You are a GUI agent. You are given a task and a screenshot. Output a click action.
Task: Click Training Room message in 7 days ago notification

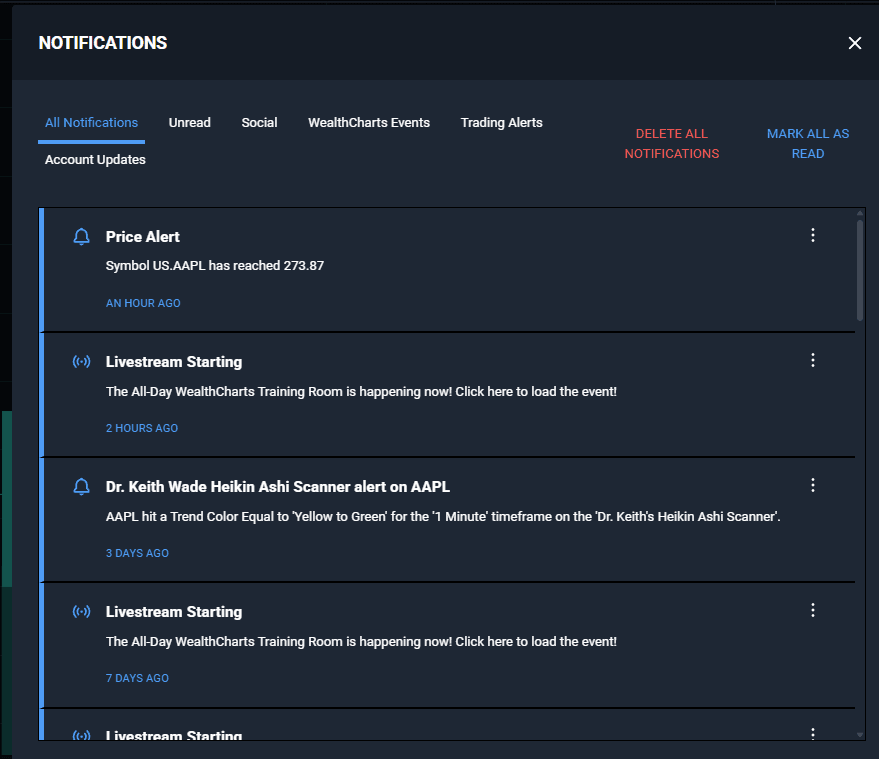pyautogui.click(x=361, y=642)
